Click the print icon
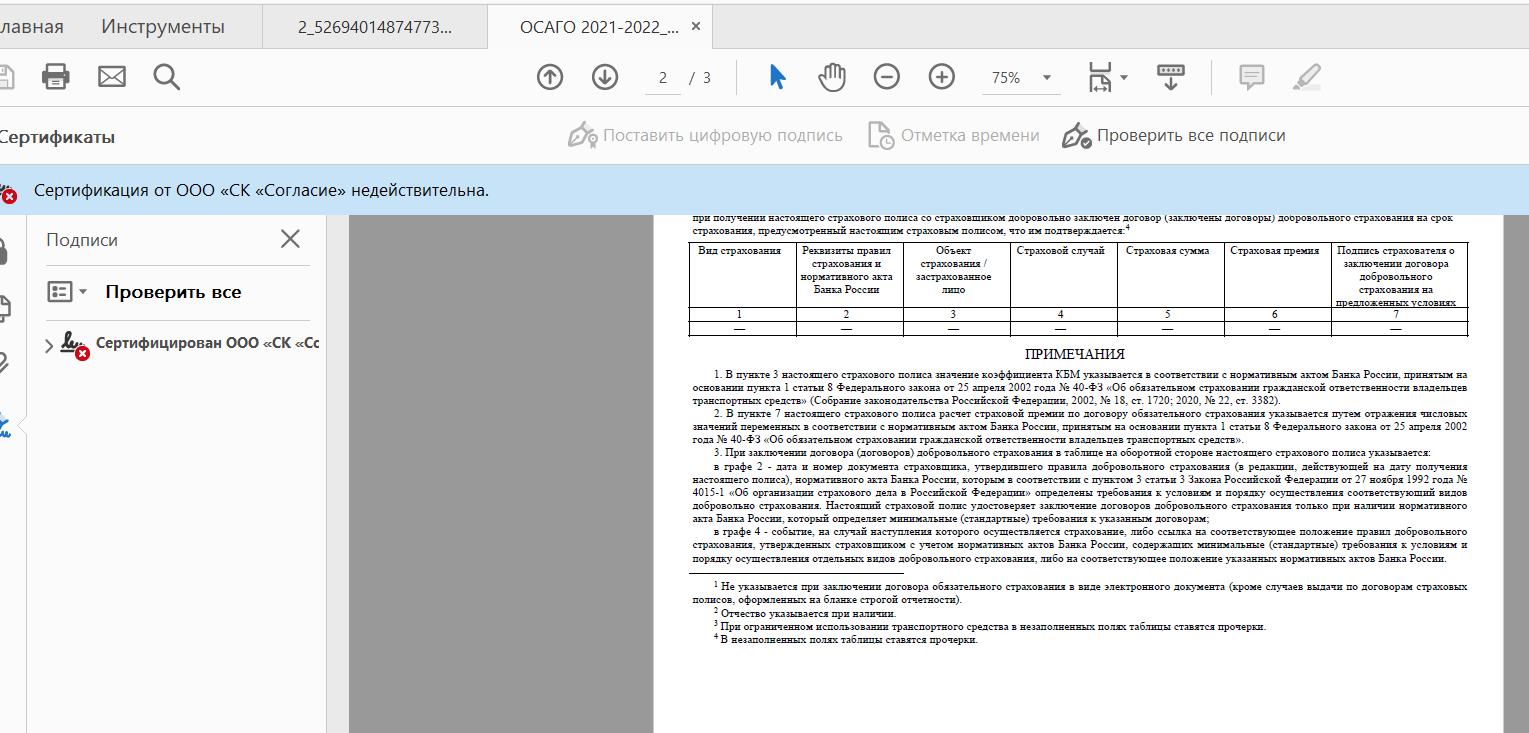1529x733 pixels. 56,77
